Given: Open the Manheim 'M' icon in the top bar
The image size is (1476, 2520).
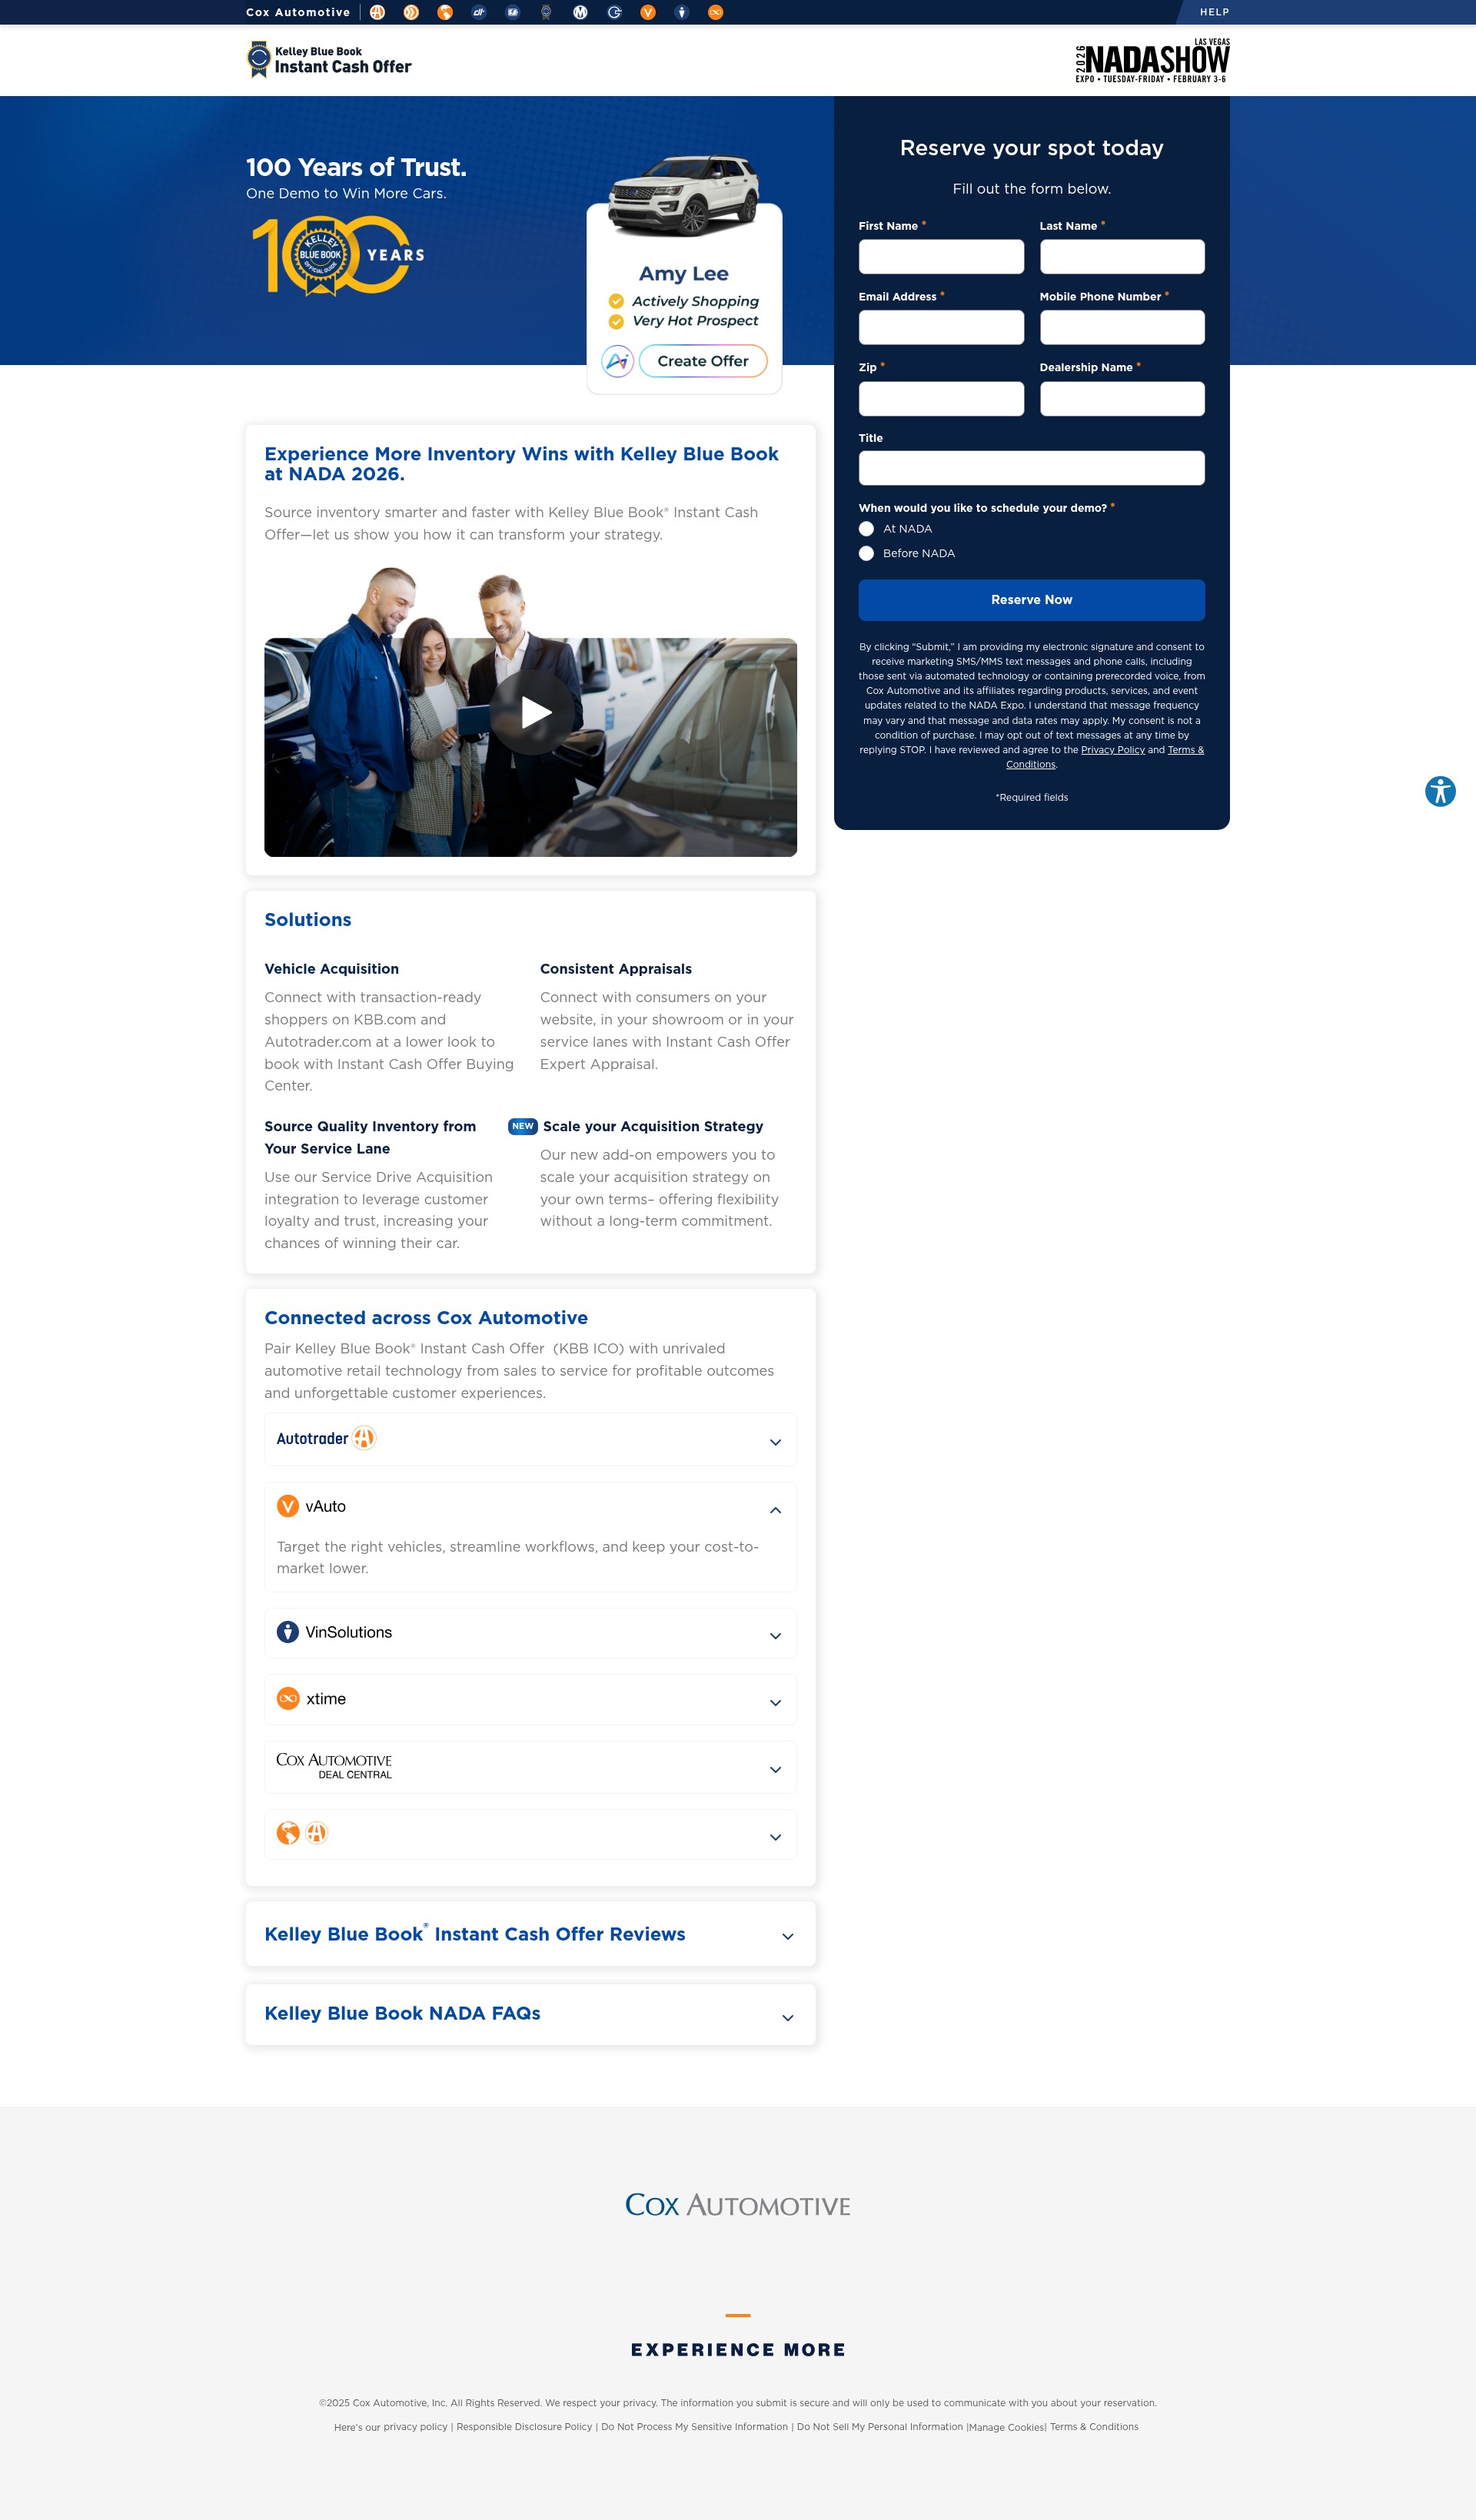Looking at the screenshot, I should 580,12.
